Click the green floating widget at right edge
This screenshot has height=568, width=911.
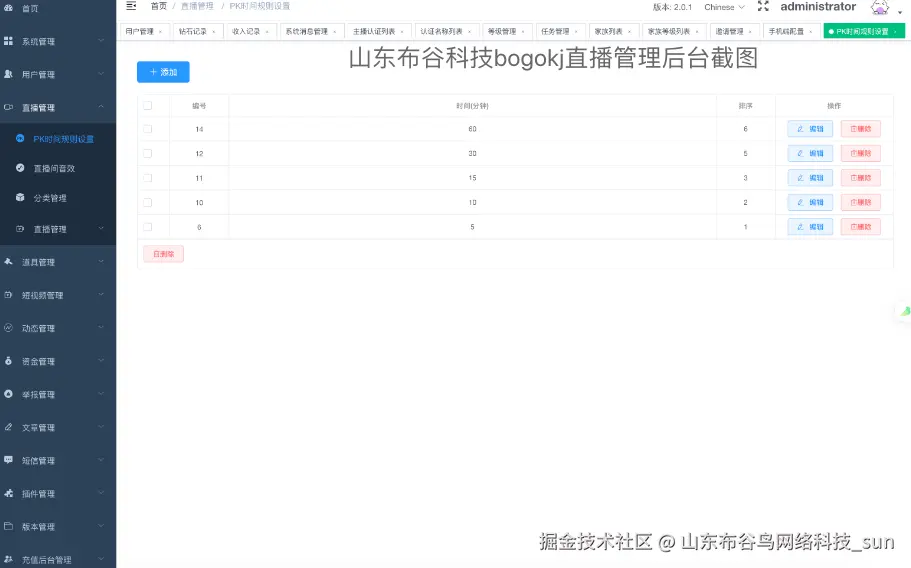click(905, 312)
